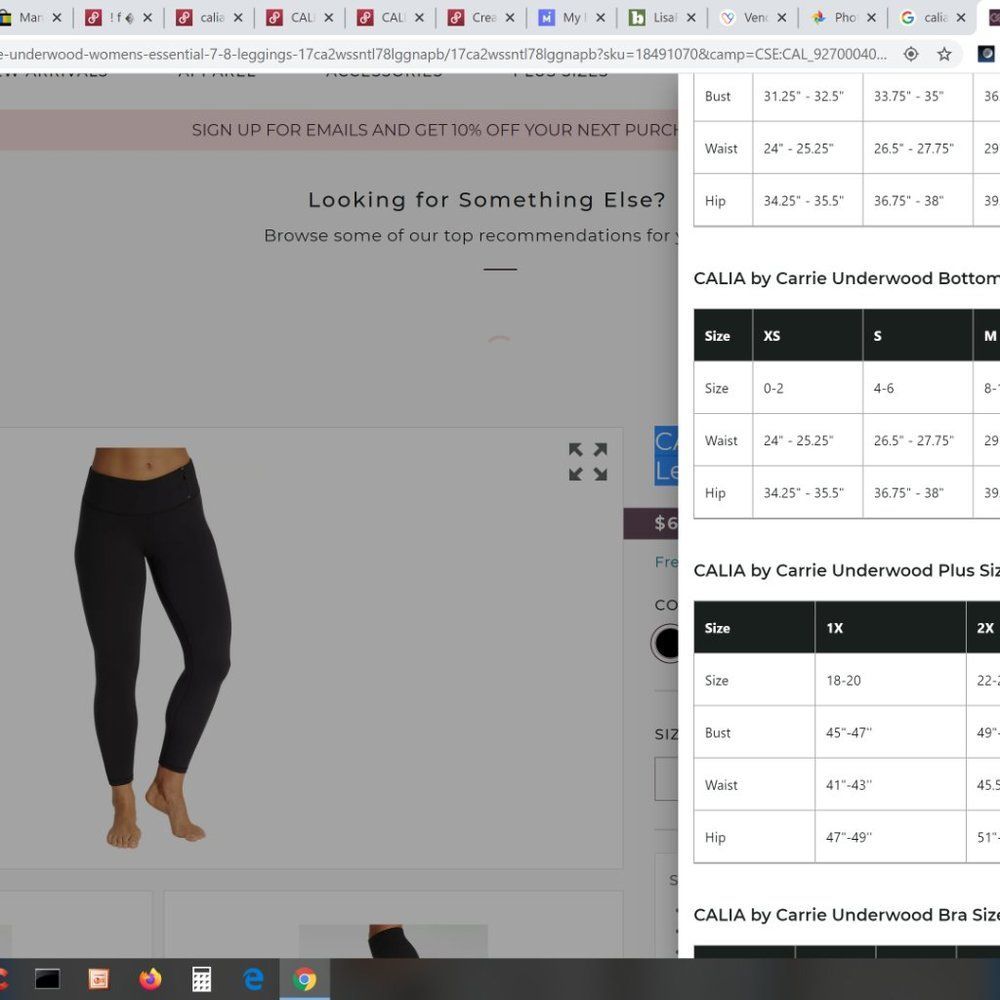Screen dimensions: 1000x1000
Task: Click the Bust value "31.25" - 32.5""
Action: tap(804, 96)
